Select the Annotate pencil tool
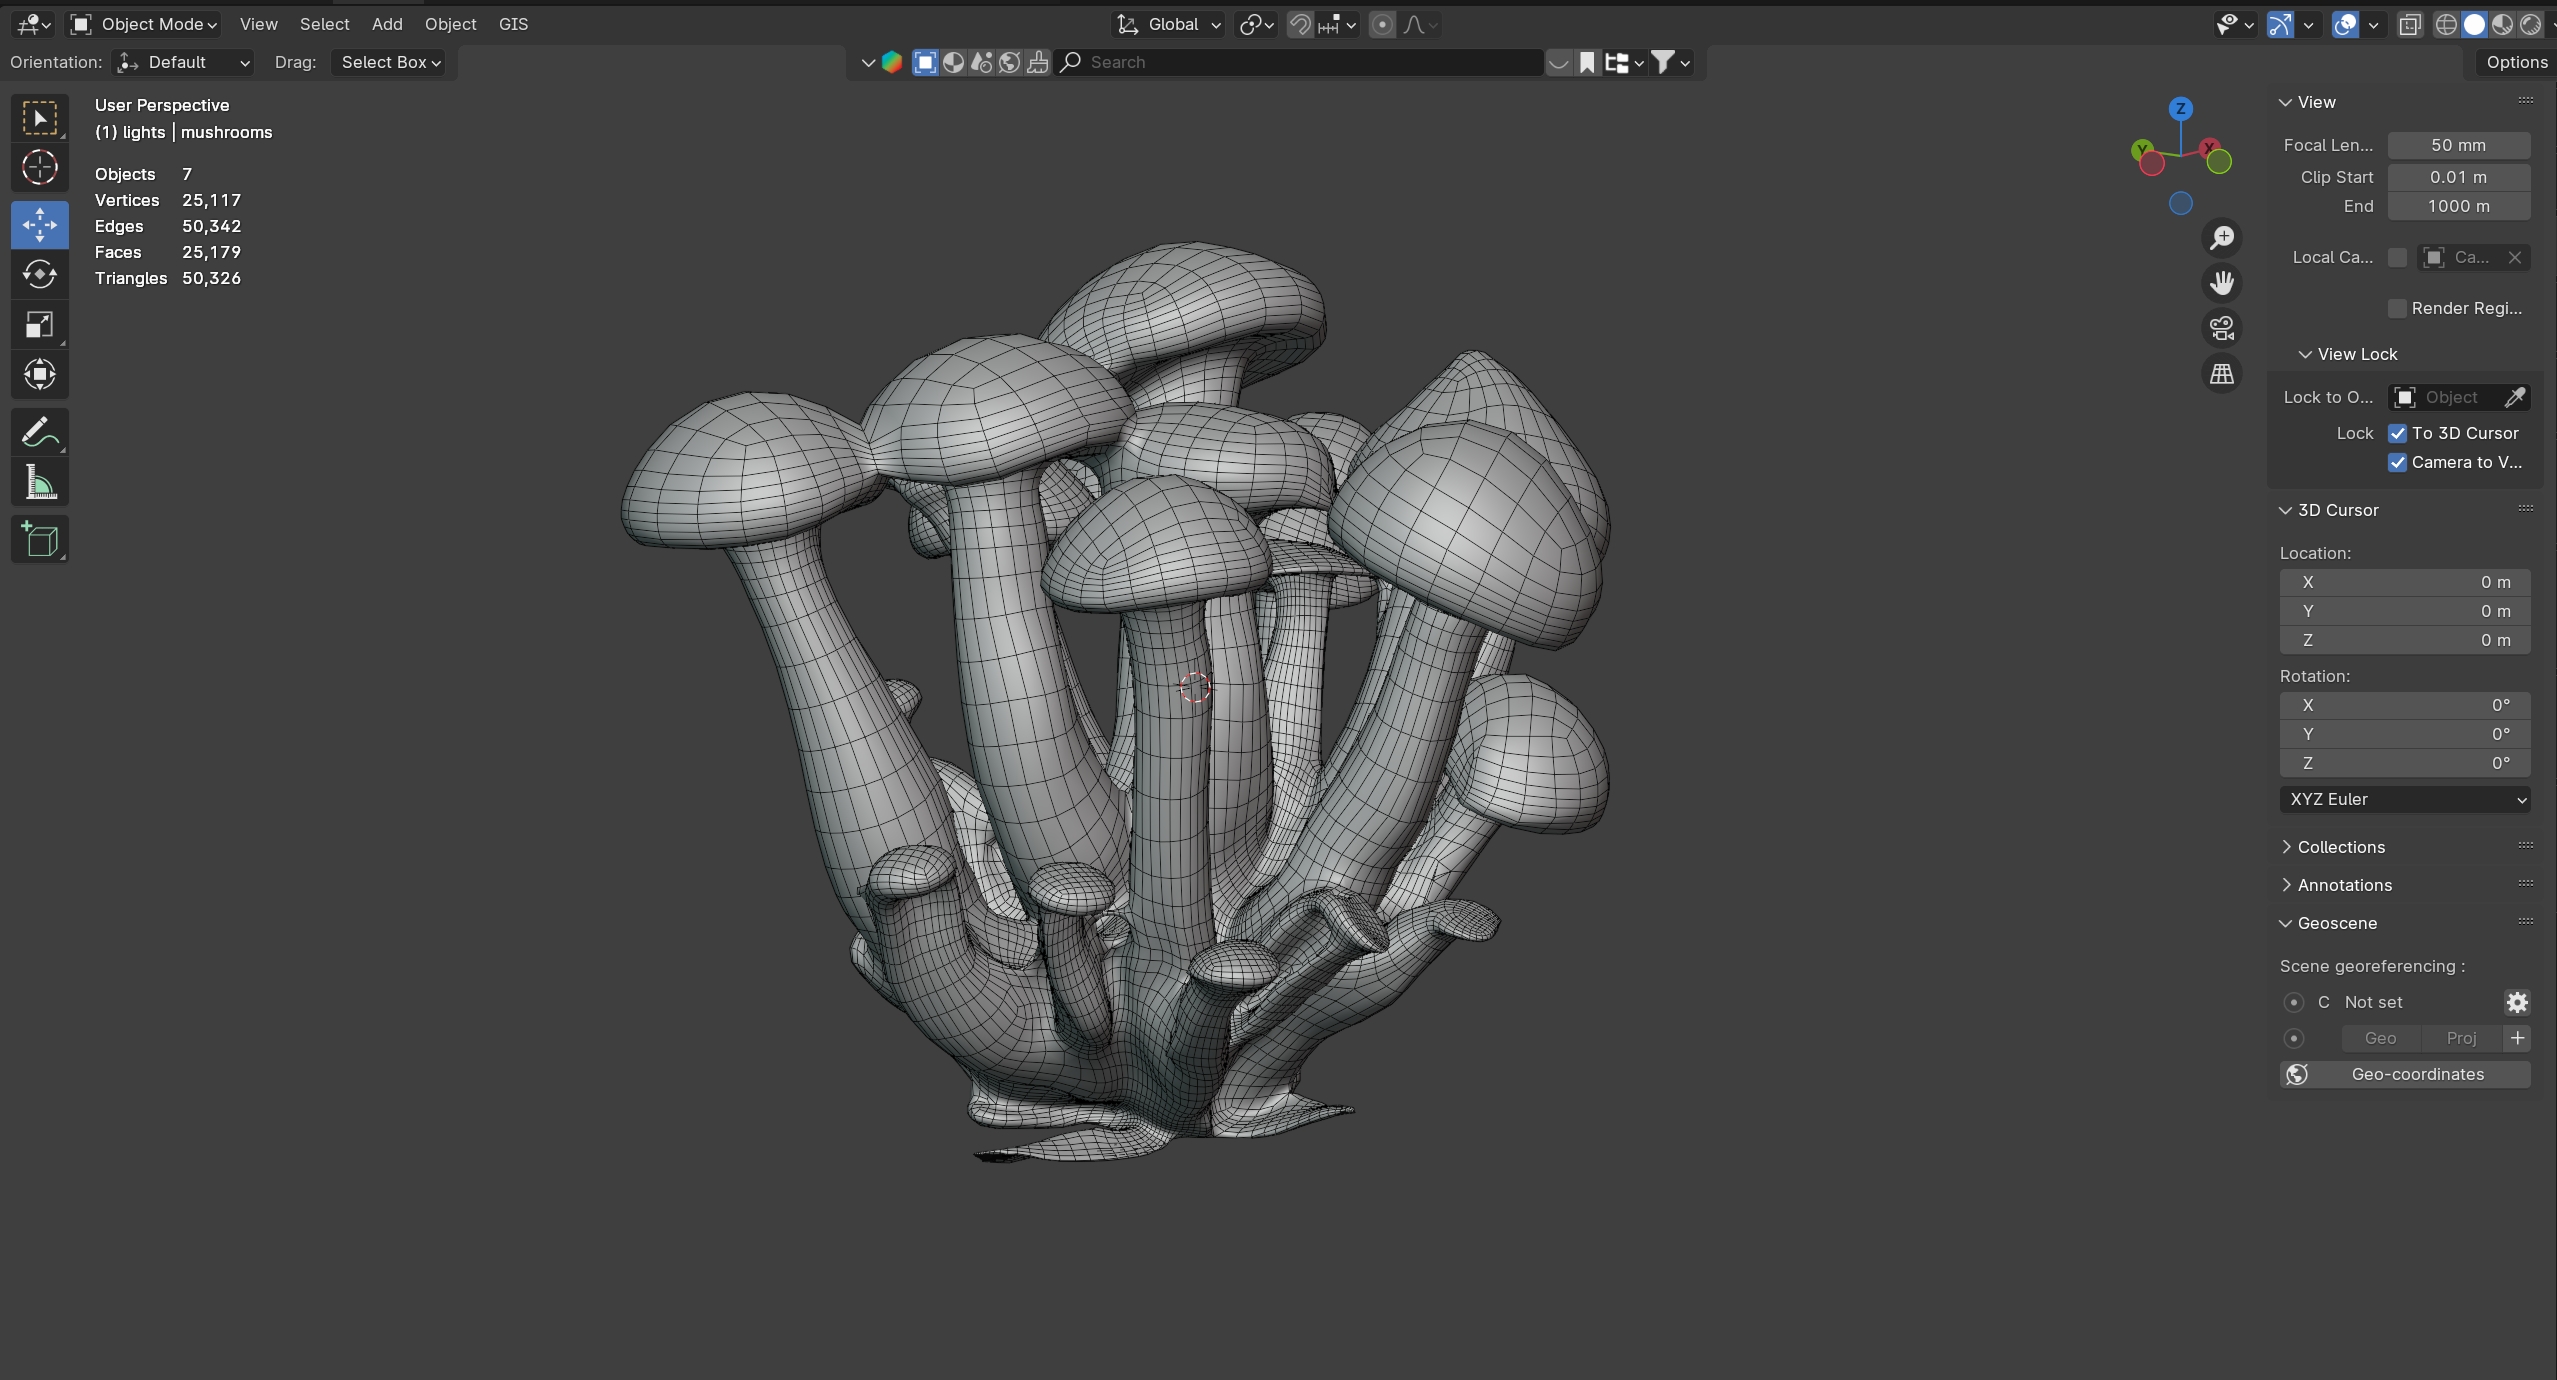 pyautogui.click(x=40, y=432)
